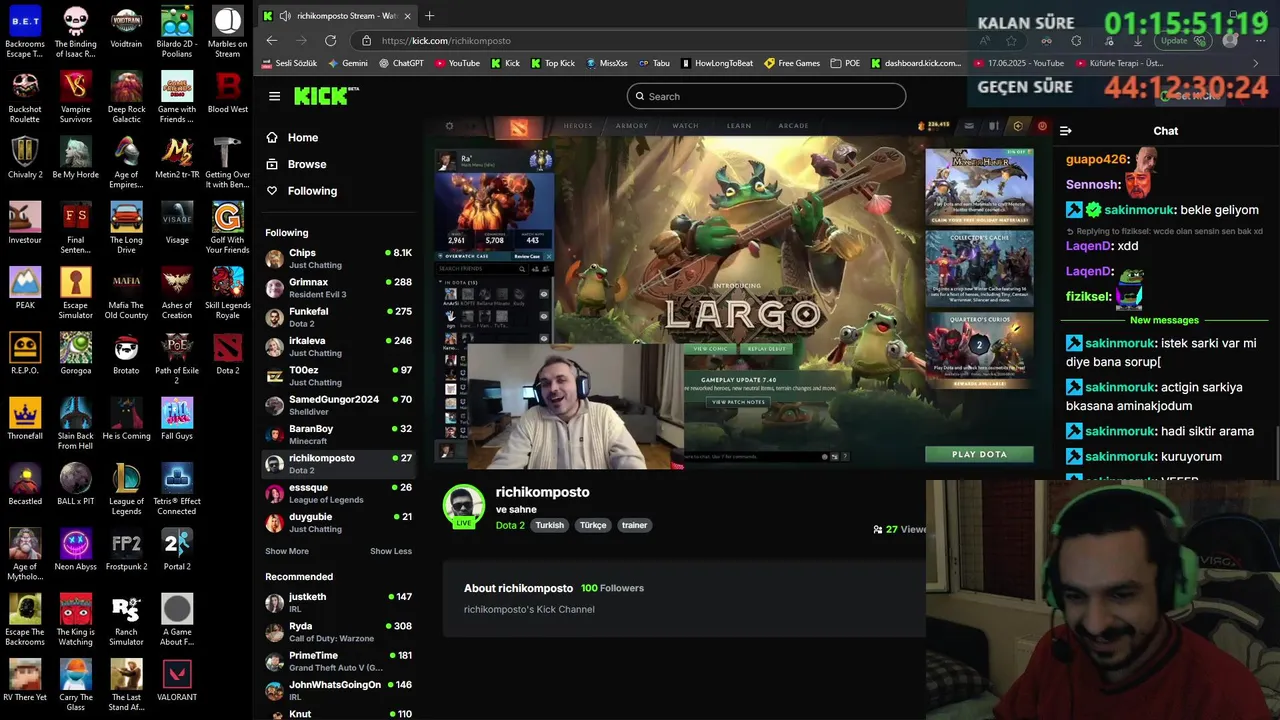
Task: Go to Home in the sidebar
Action: (303, 138)
